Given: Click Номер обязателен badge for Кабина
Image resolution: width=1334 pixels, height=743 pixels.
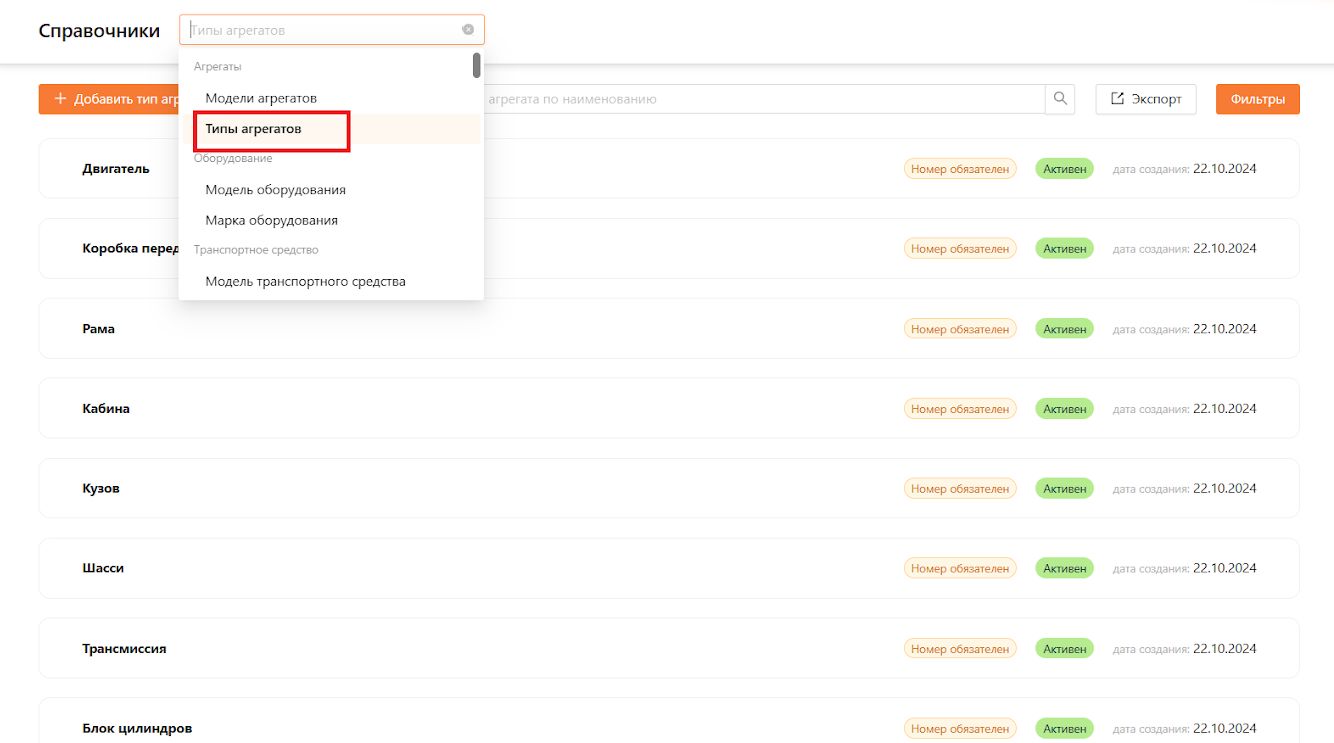Looking at the screenshot, I should point(960,409).
